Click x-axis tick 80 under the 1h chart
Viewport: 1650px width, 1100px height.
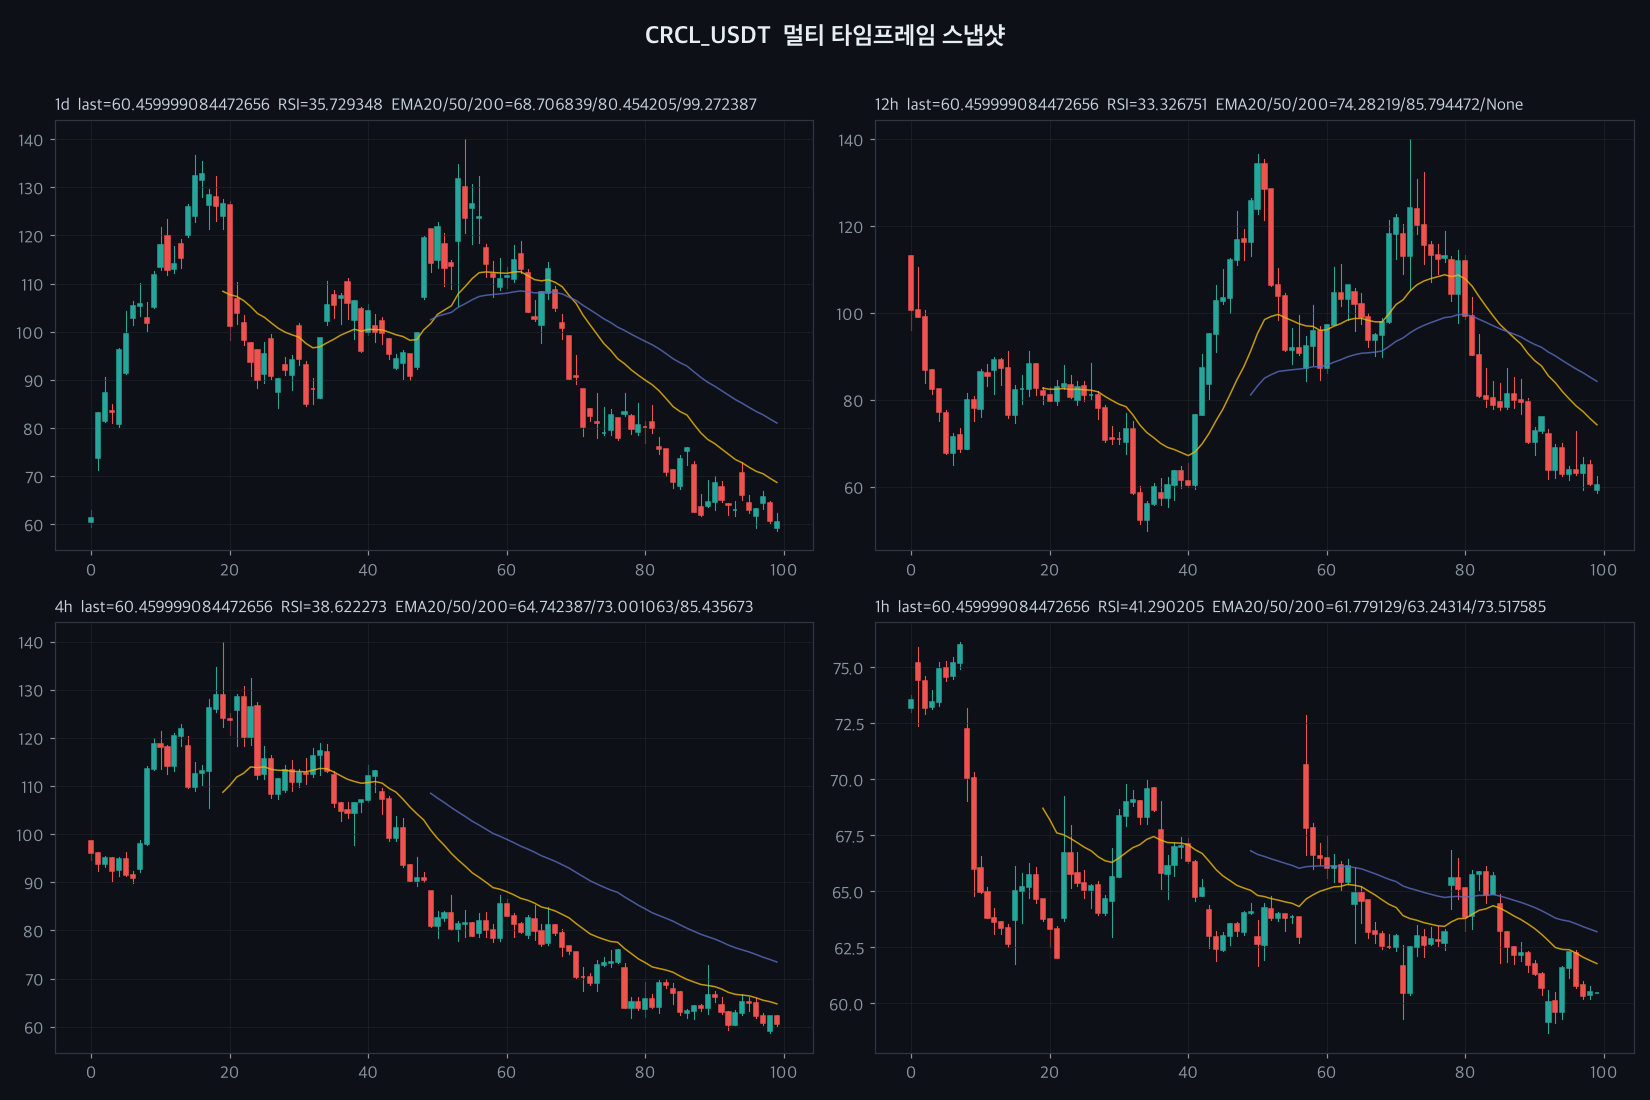[x=1465, y=1071]
